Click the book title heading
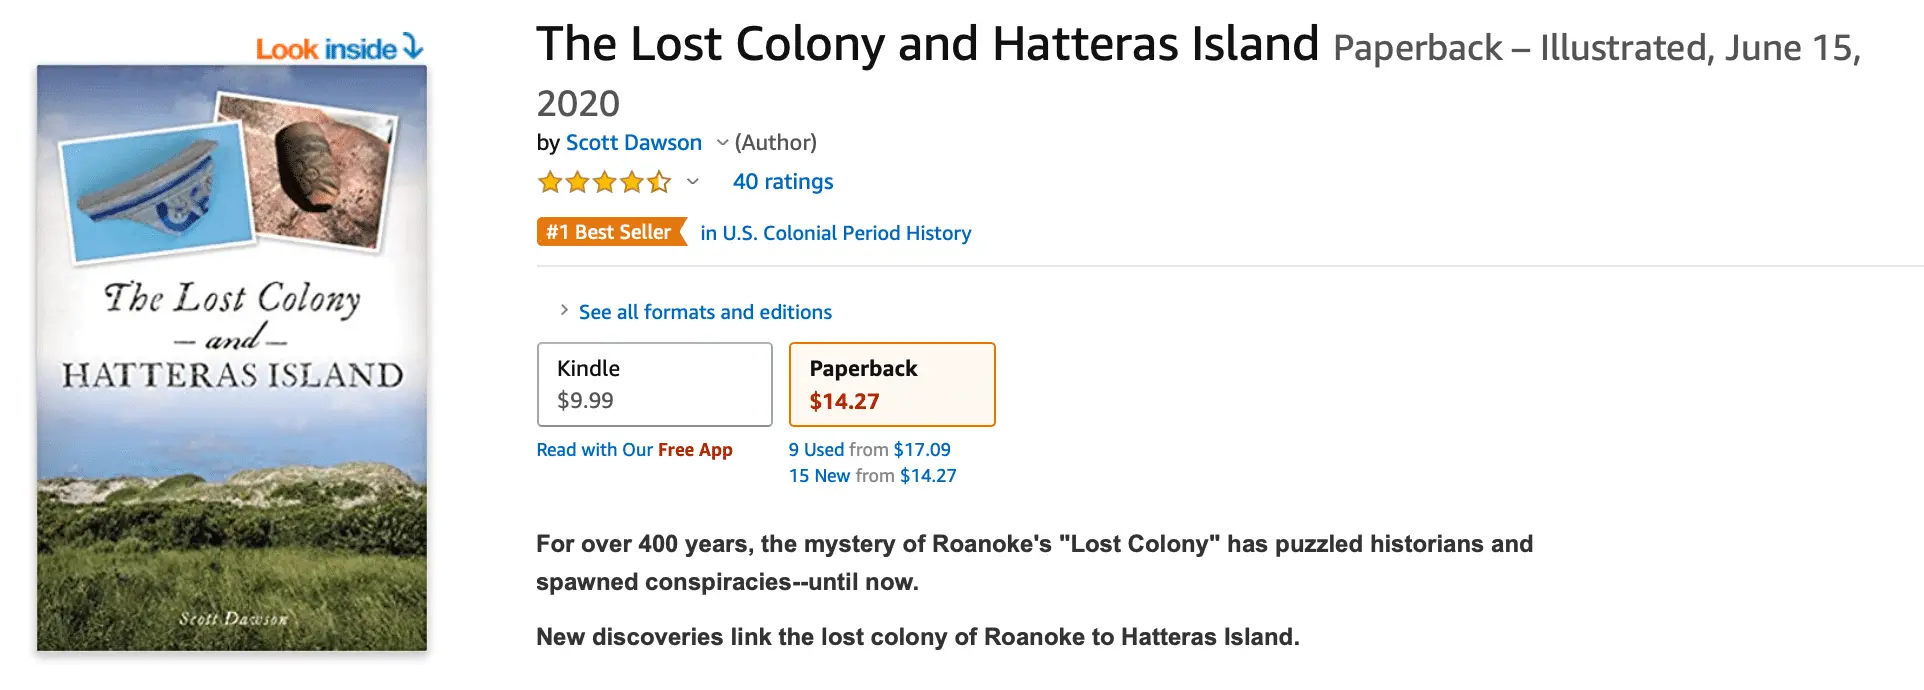Screen dimensions: 1924x690 click(927, 45)
